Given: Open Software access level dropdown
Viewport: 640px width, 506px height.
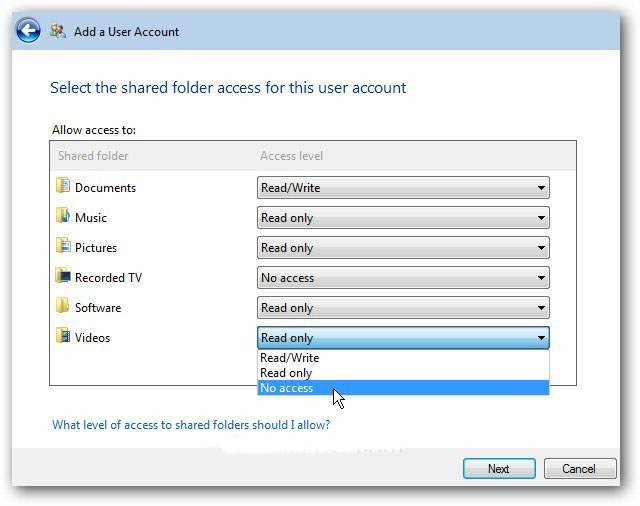Looking at the screenshot, I should coord(403,308).
